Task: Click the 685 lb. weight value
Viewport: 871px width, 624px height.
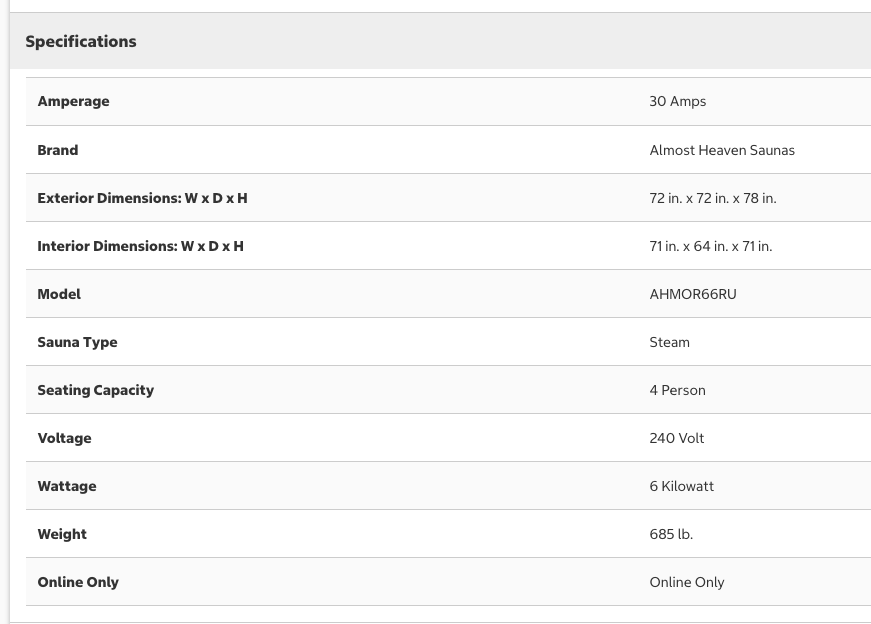Action: coord(670,534)
